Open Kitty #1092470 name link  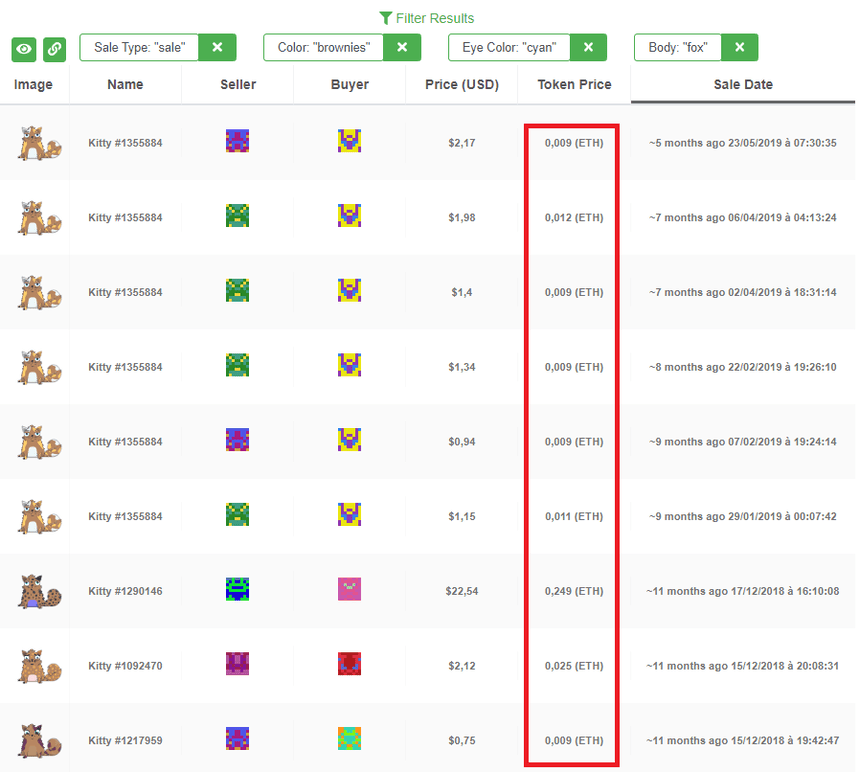tap(125, 666)
